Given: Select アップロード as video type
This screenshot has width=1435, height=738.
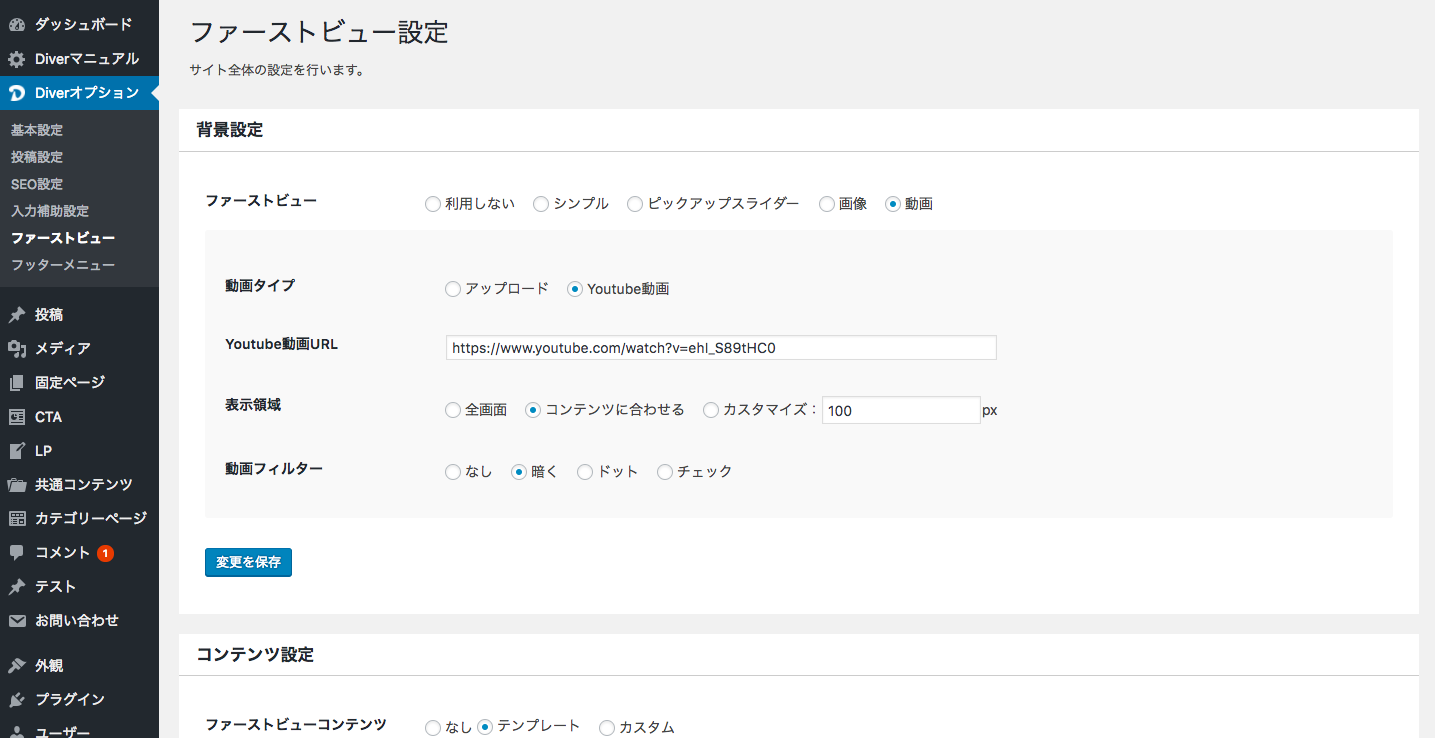Looking at the screenshot, I should pos(453,289).
